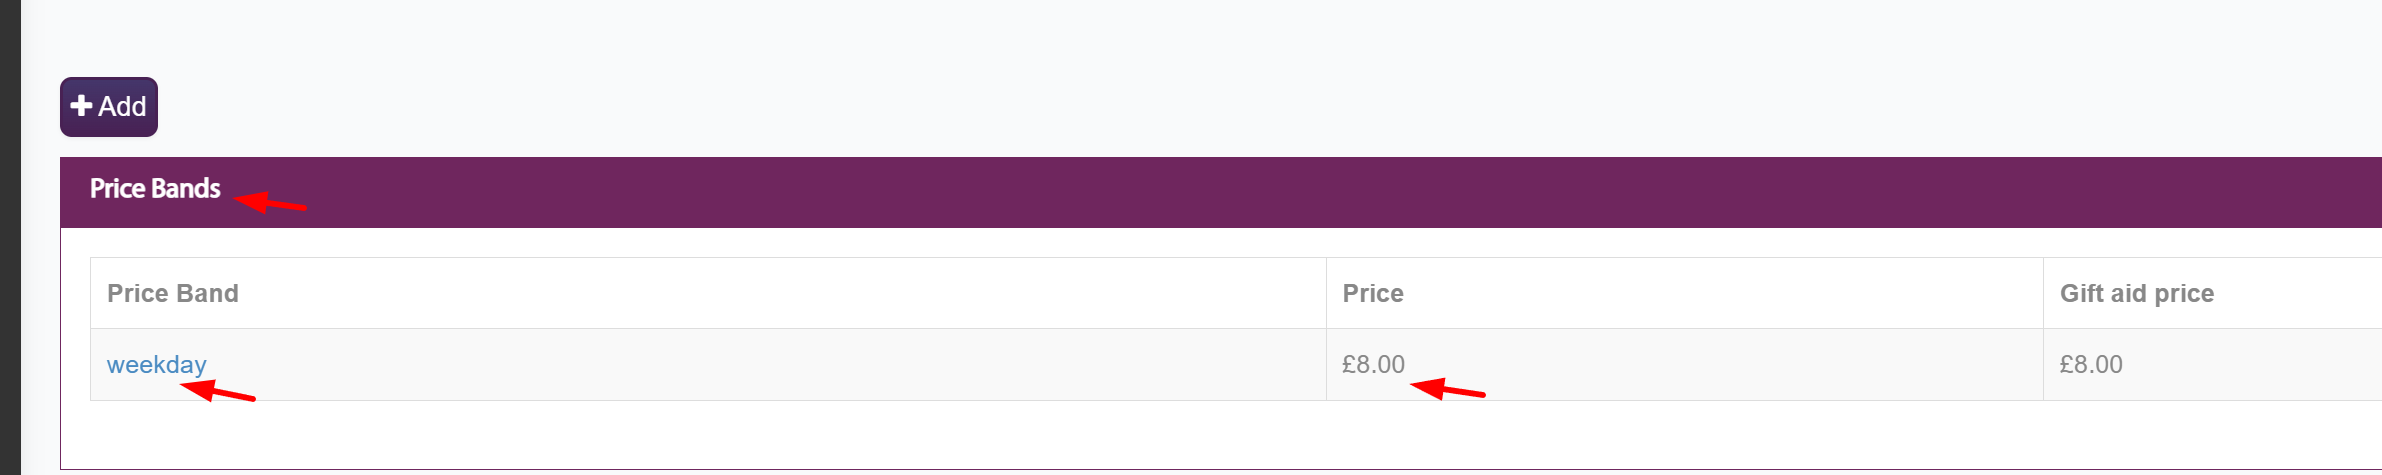Click the Add button label text
The image size is (2382, 475).
[122, 107]
